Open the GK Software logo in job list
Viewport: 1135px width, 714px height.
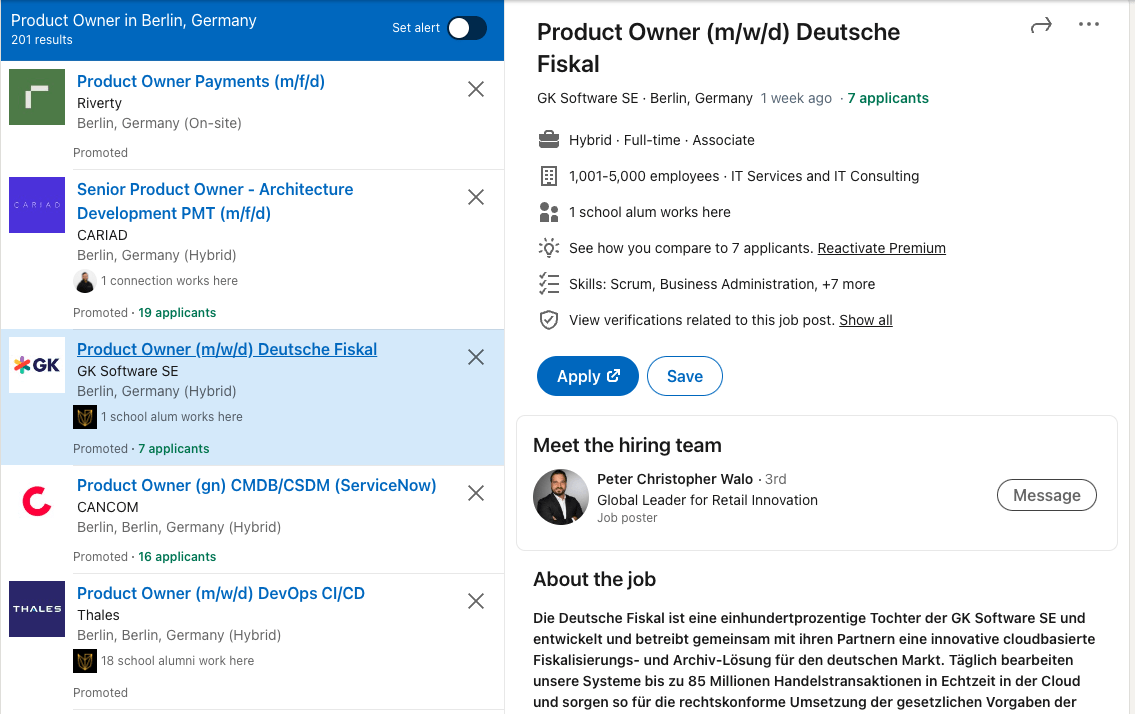click(x=37, y=365)
